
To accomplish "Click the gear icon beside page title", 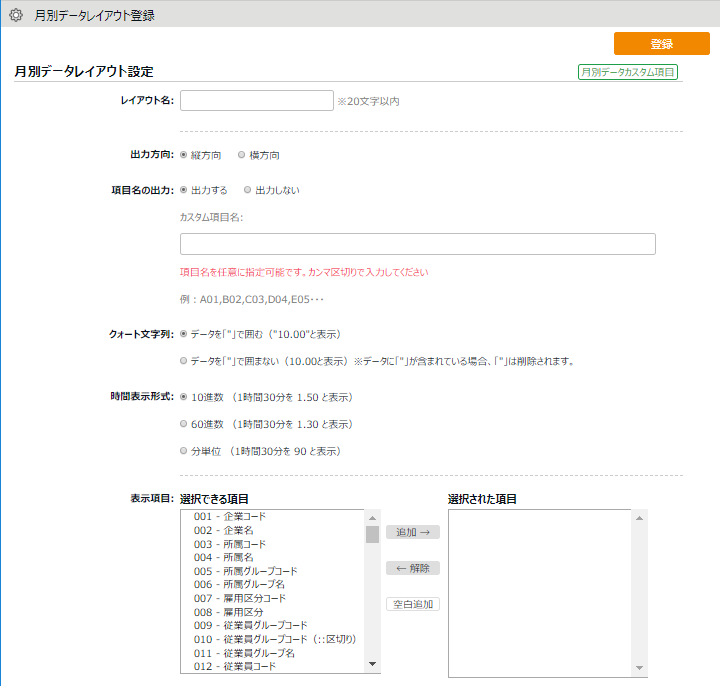I will (x=16, y=15).
